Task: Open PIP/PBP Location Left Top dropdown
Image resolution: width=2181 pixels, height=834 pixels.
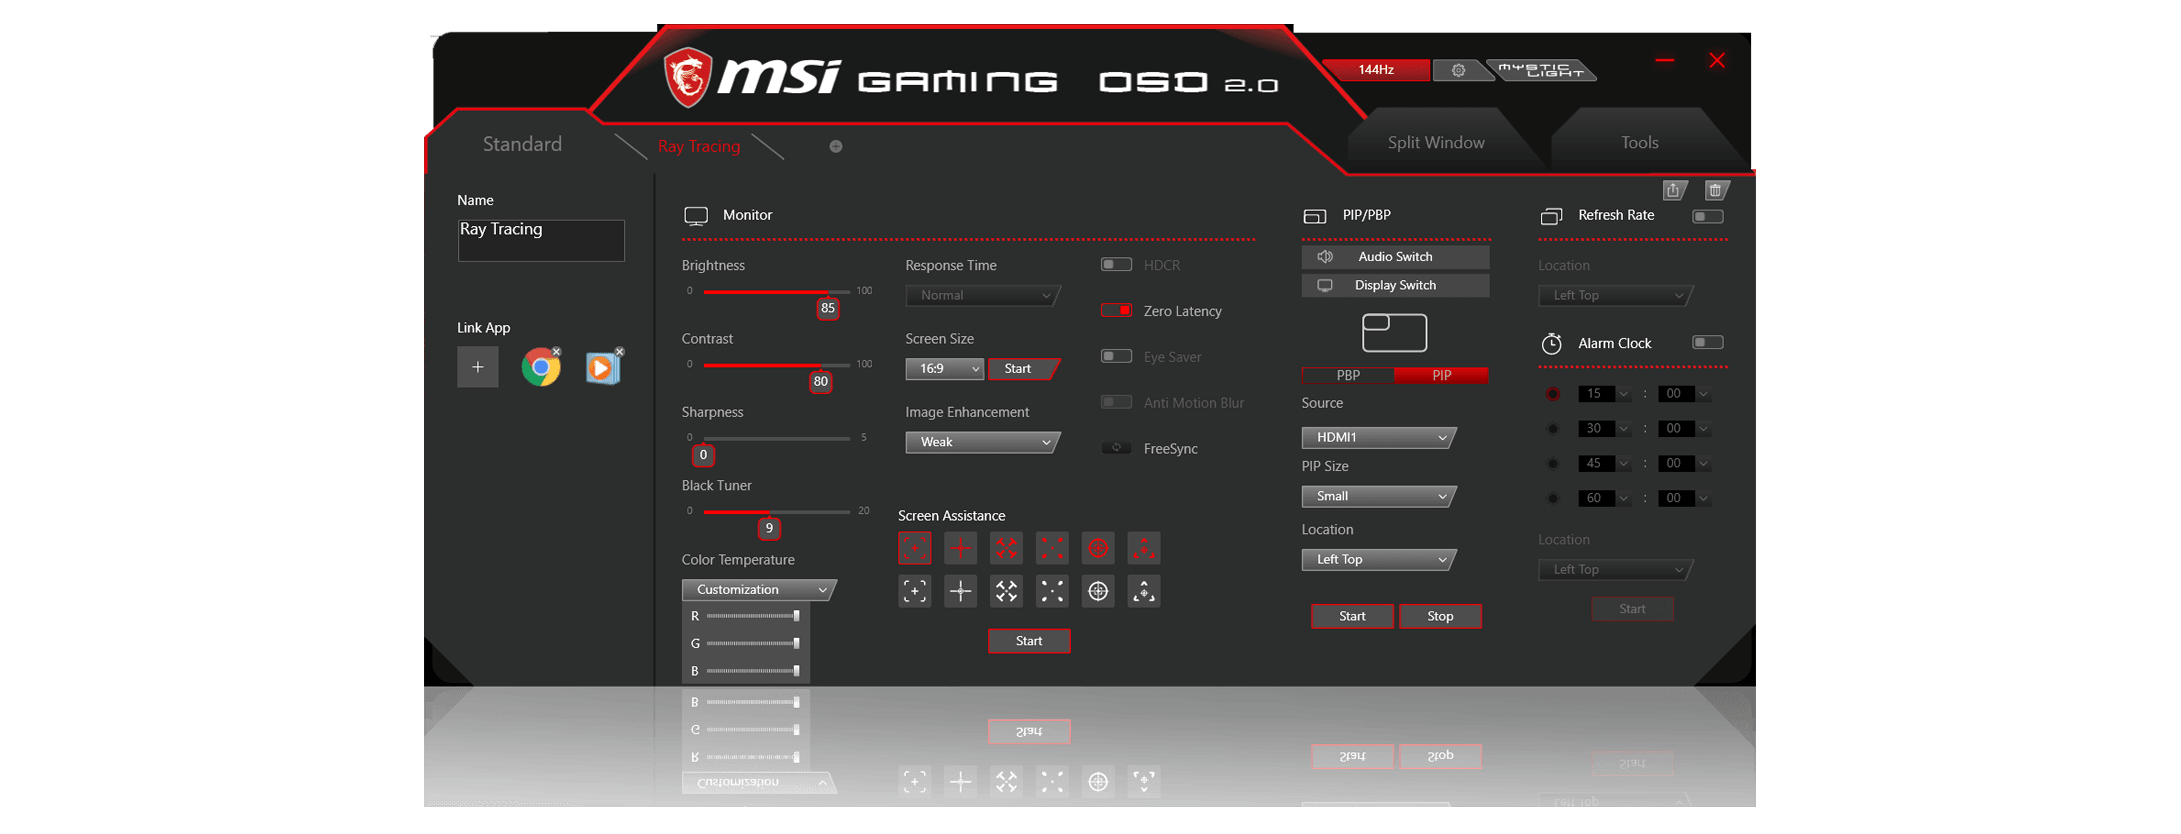Action: 1378,559
